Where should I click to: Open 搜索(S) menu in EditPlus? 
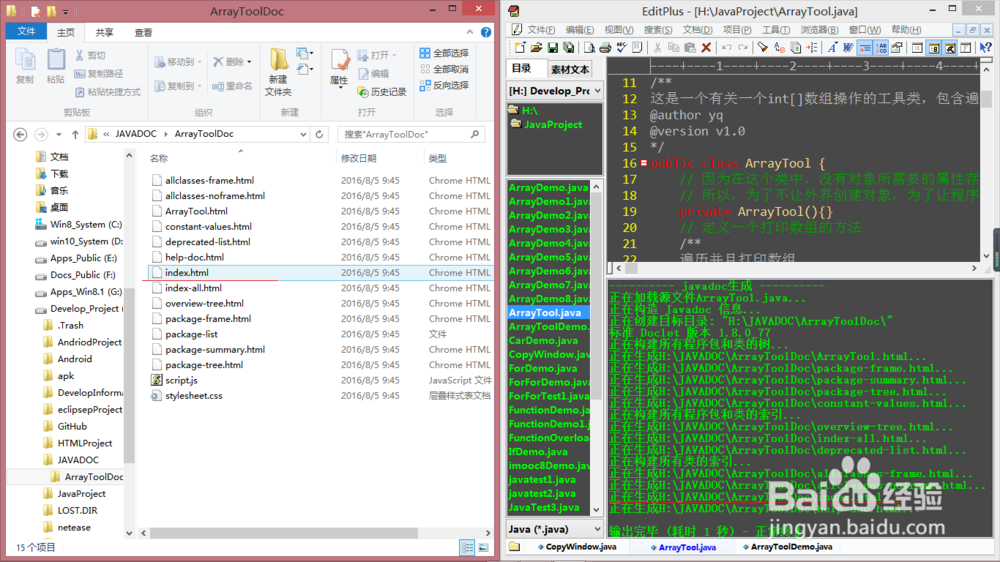658,30
